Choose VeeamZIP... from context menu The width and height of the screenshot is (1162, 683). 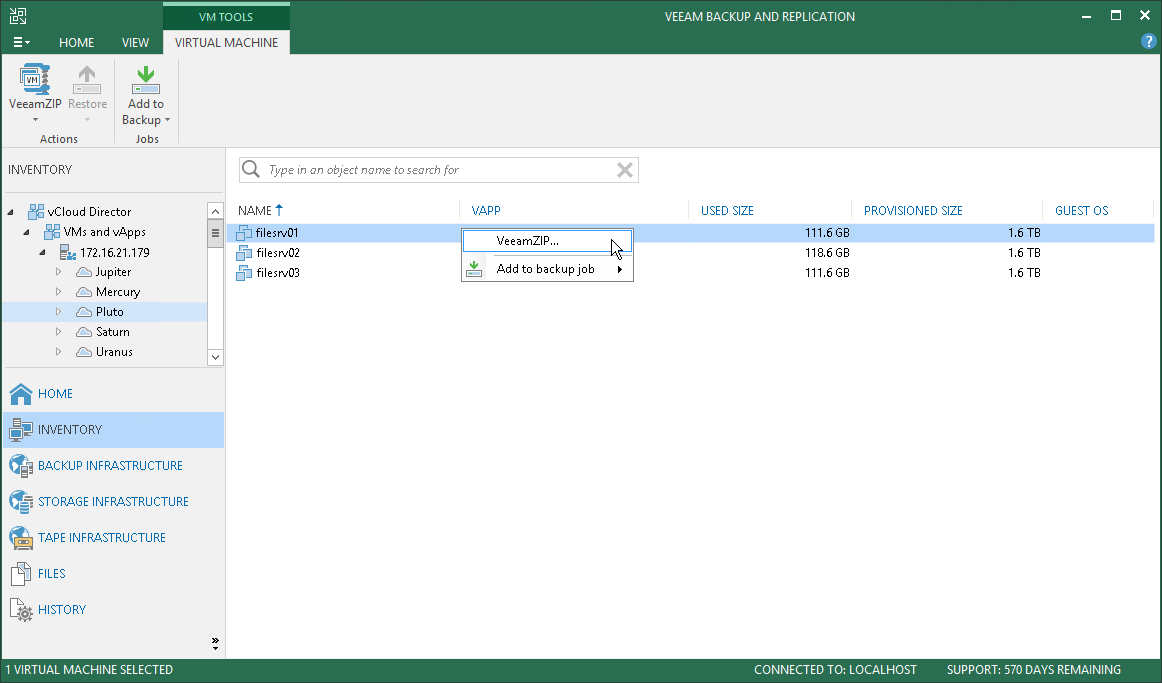(x=548, y=241)
